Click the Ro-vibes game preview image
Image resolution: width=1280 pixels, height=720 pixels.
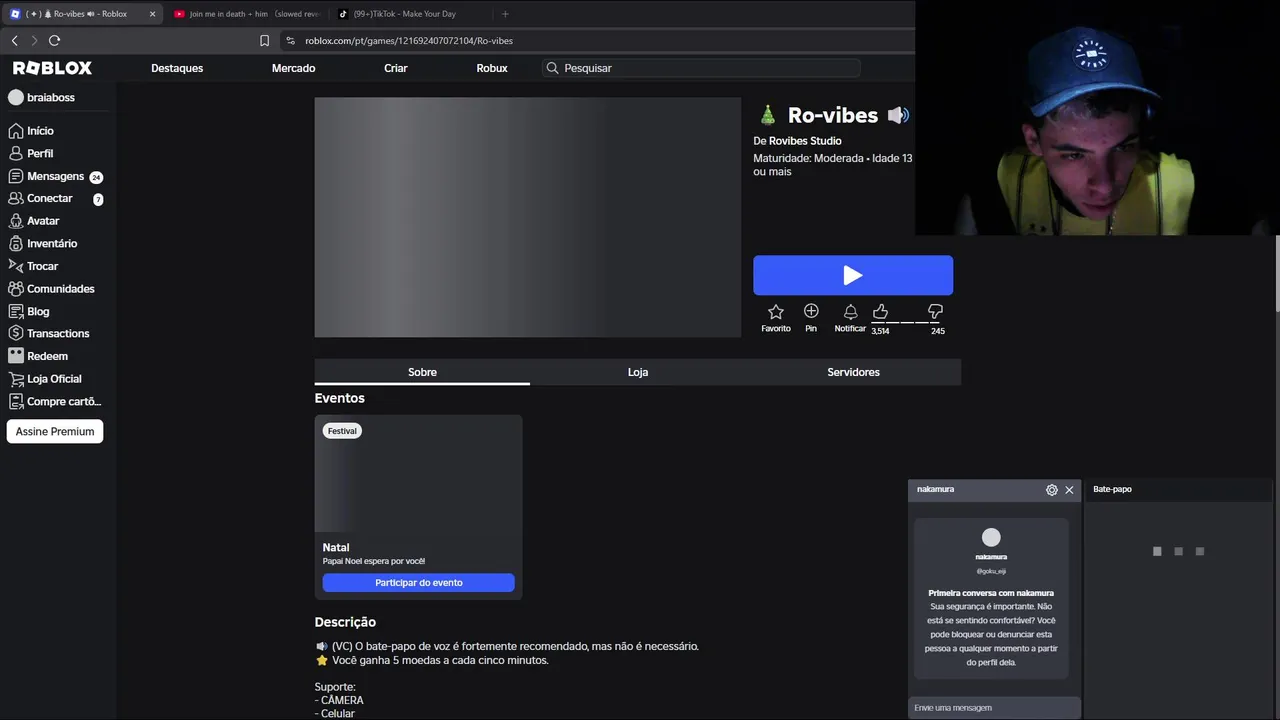pyautogui.click(x=528, y=217)
